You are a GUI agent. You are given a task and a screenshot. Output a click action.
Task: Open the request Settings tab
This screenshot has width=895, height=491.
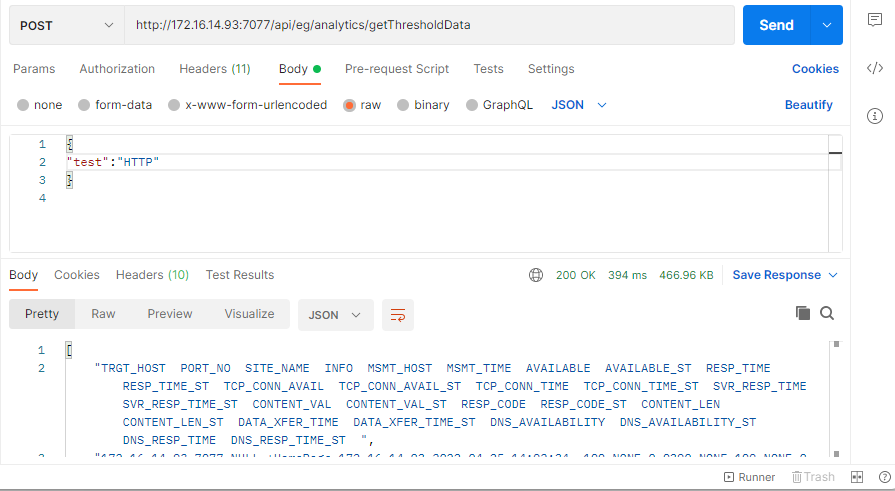551,69
